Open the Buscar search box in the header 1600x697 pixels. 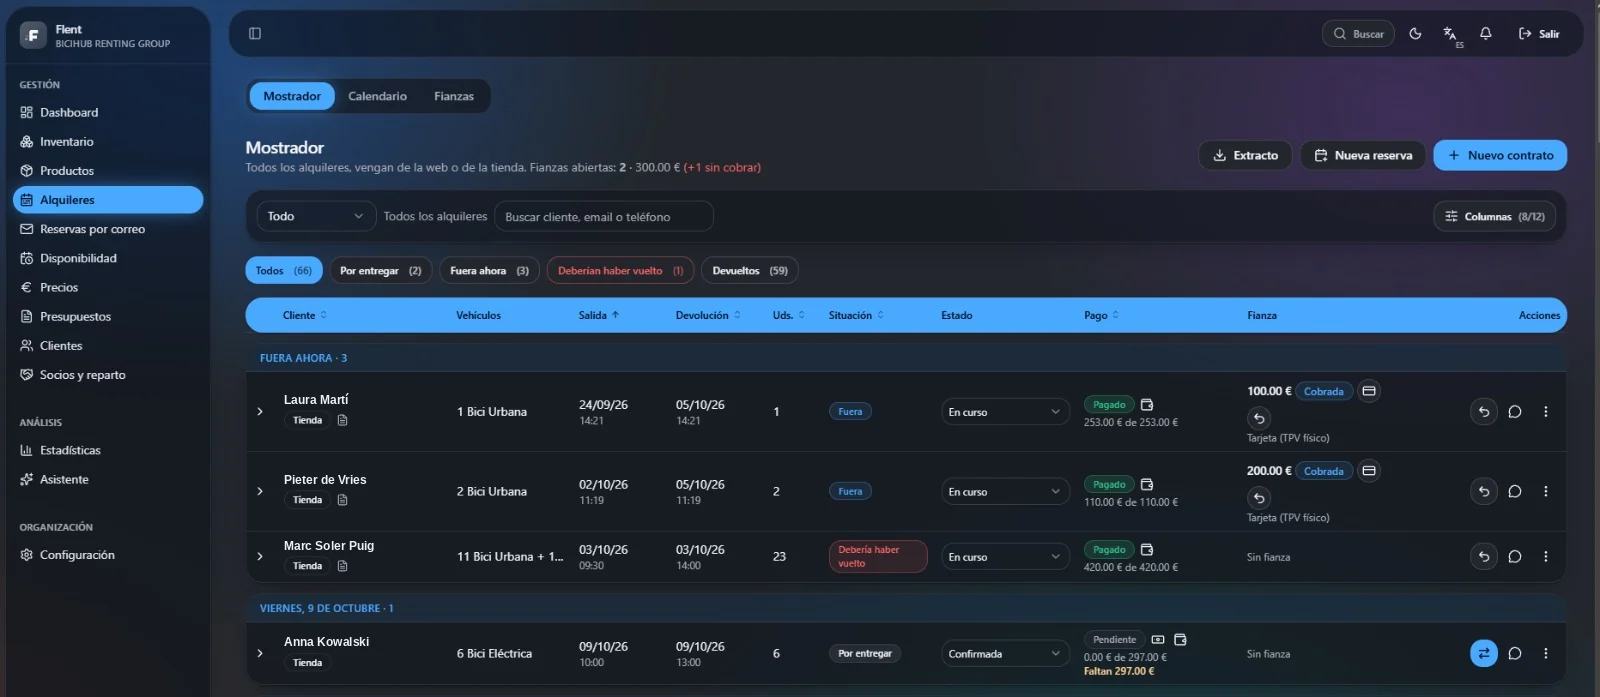(1358, 34)
